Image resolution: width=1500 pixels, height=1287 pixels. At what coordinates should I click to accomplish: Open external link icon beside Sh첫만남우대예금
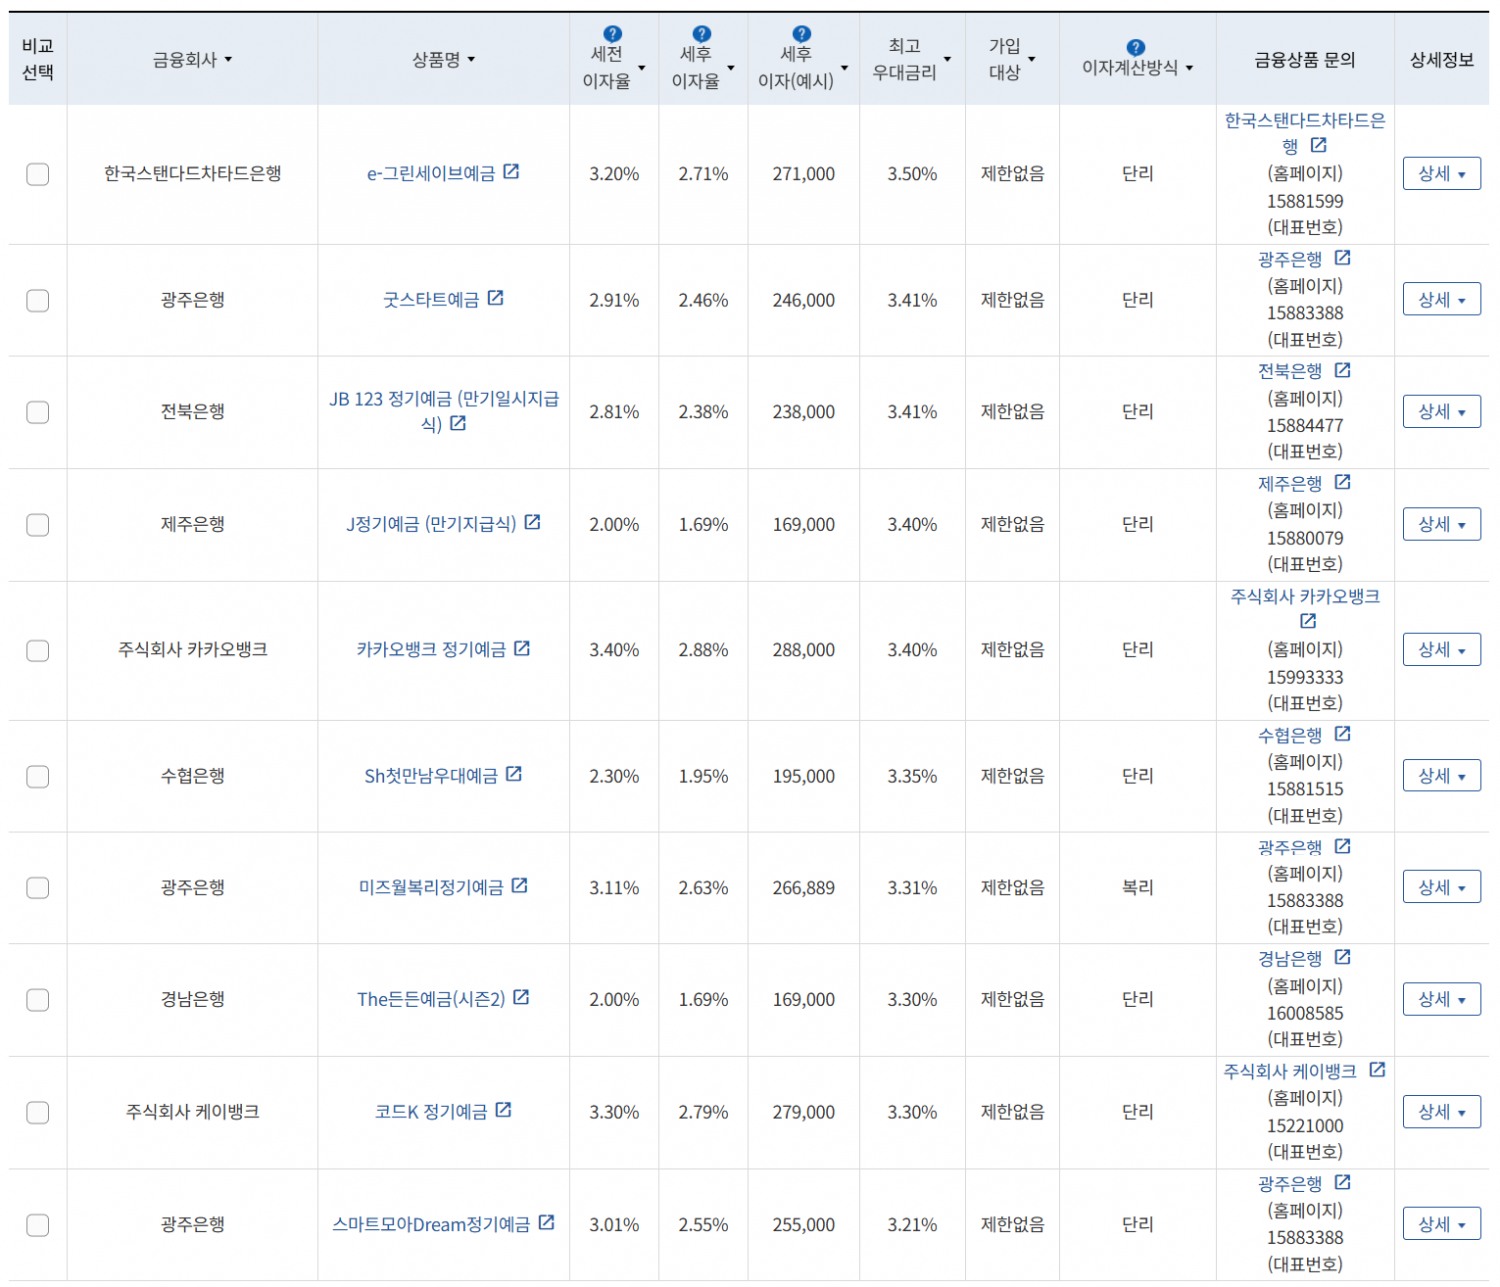514,774
